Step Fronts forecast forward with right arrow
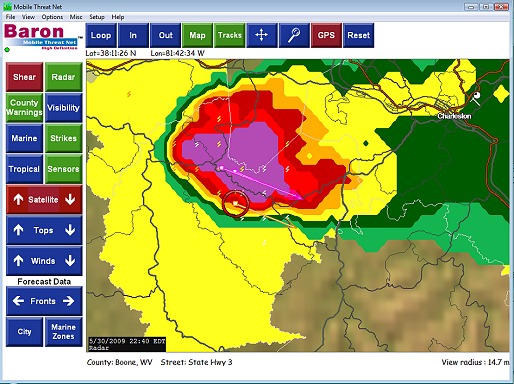Screen dimensions: 514x384 pos(69,301)
